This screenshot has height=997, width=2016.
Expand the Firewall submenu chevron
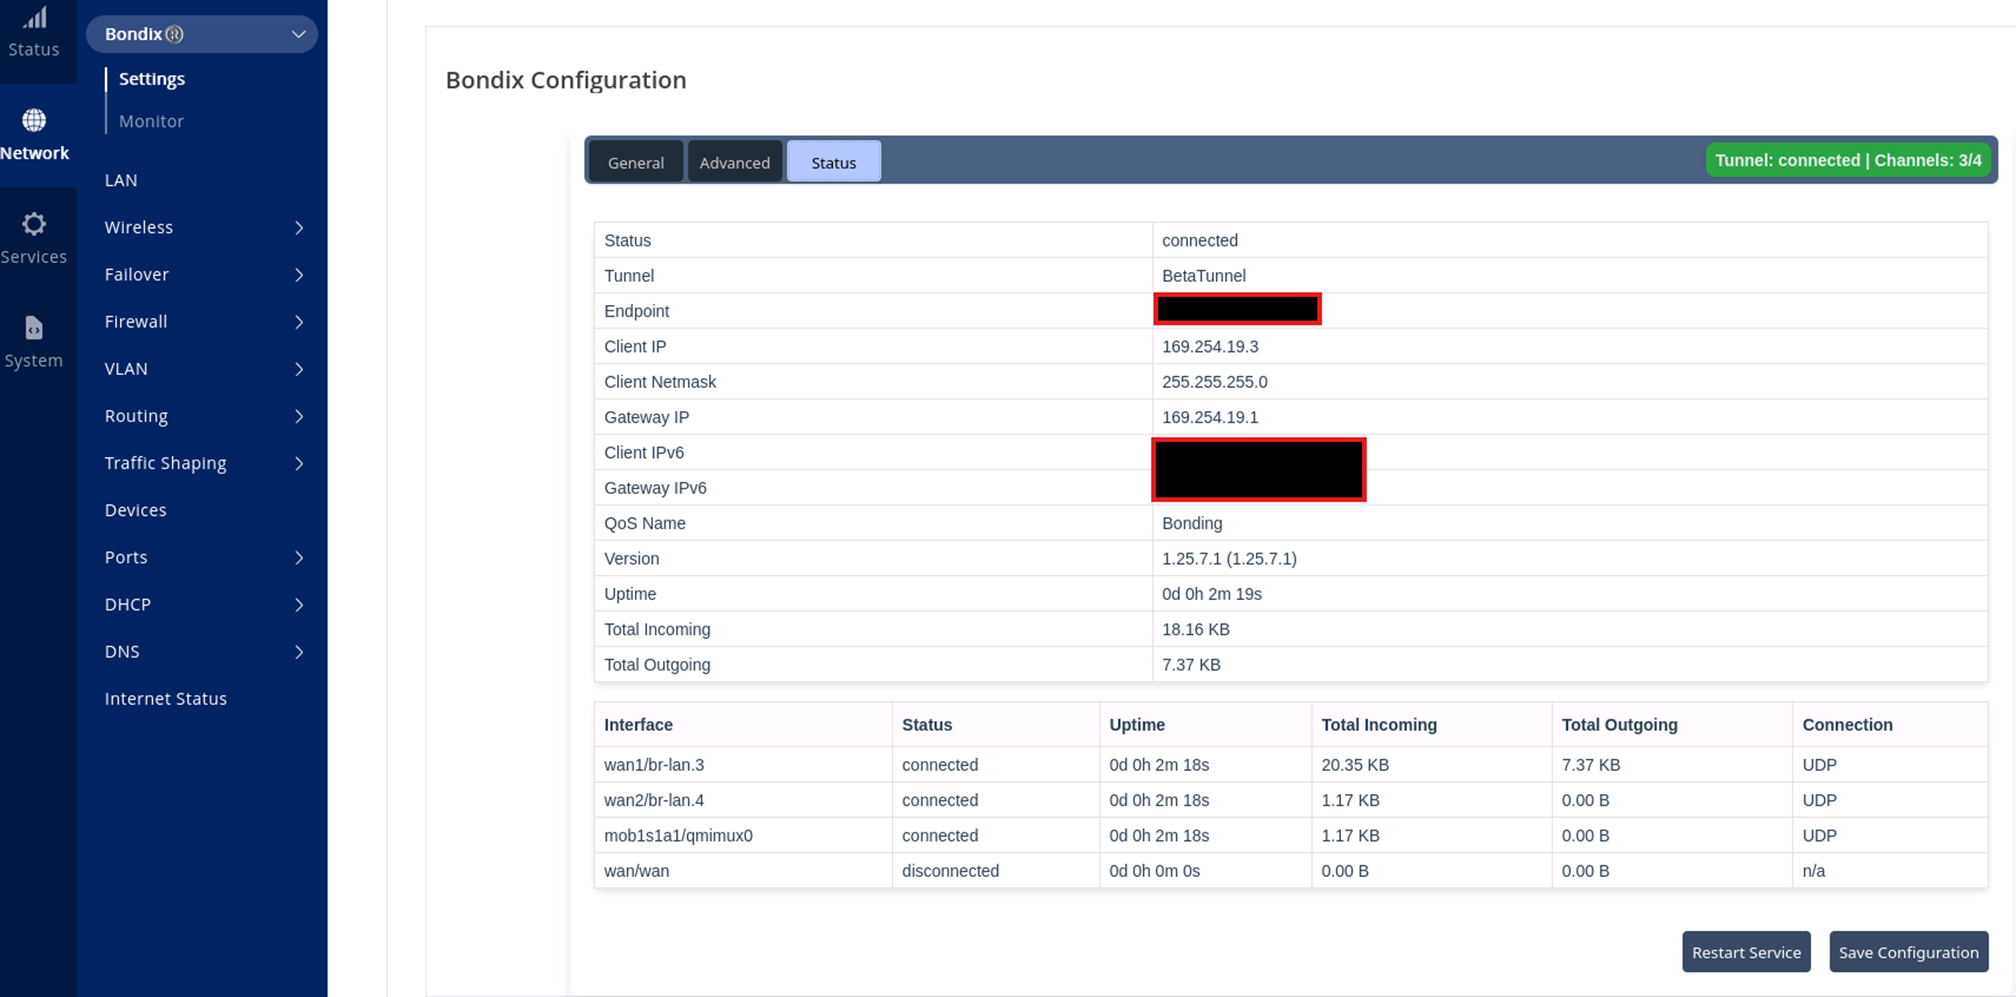[x=299, y=322]
